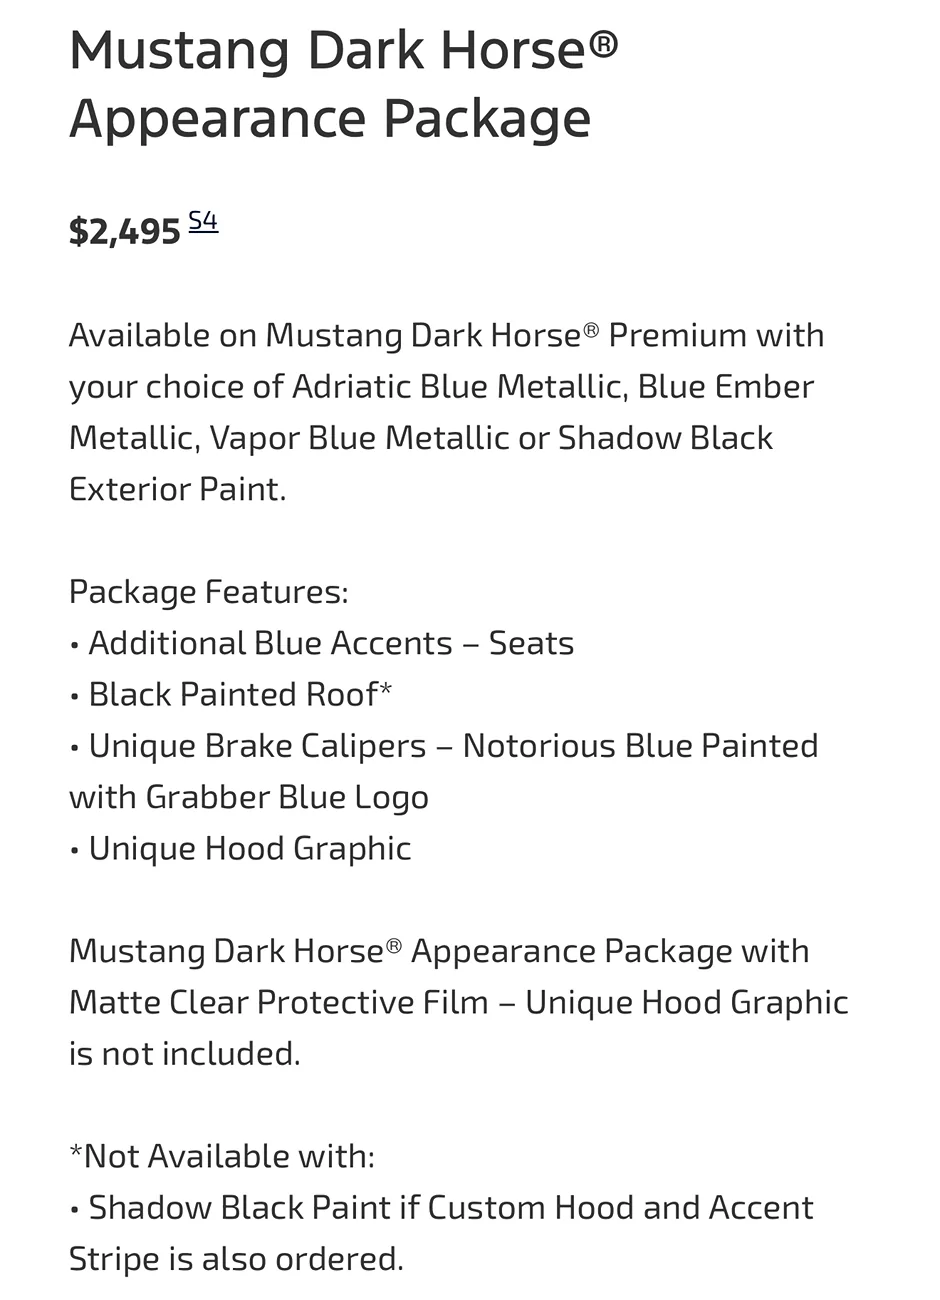Click the 'Shadow Black' paint name in availability paragraph
Image resolution: width=940 pixels, height=1300 pixels.
(x=666, y=438)
